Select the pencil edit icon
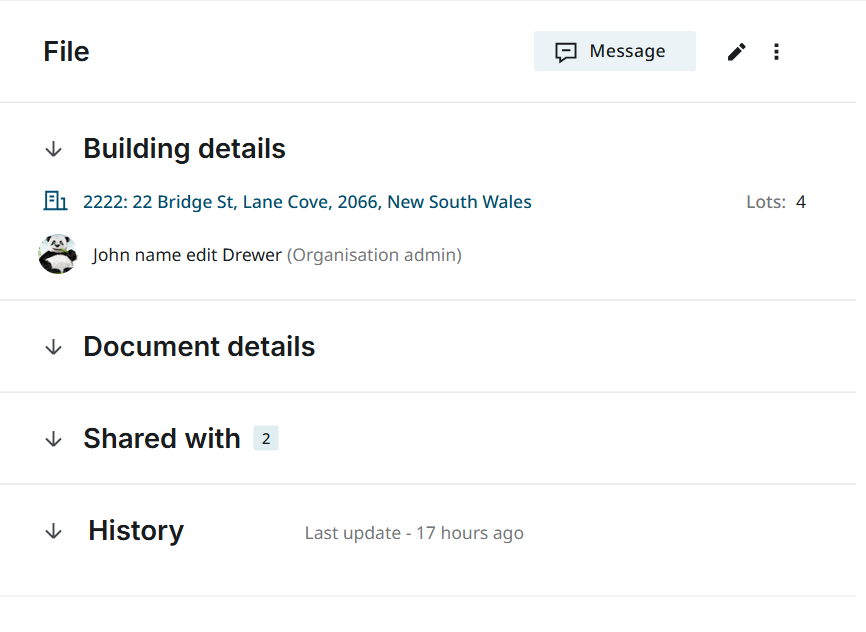Image resolution: width=866 pixels, height=632 pixels. (x=736, y=51)
